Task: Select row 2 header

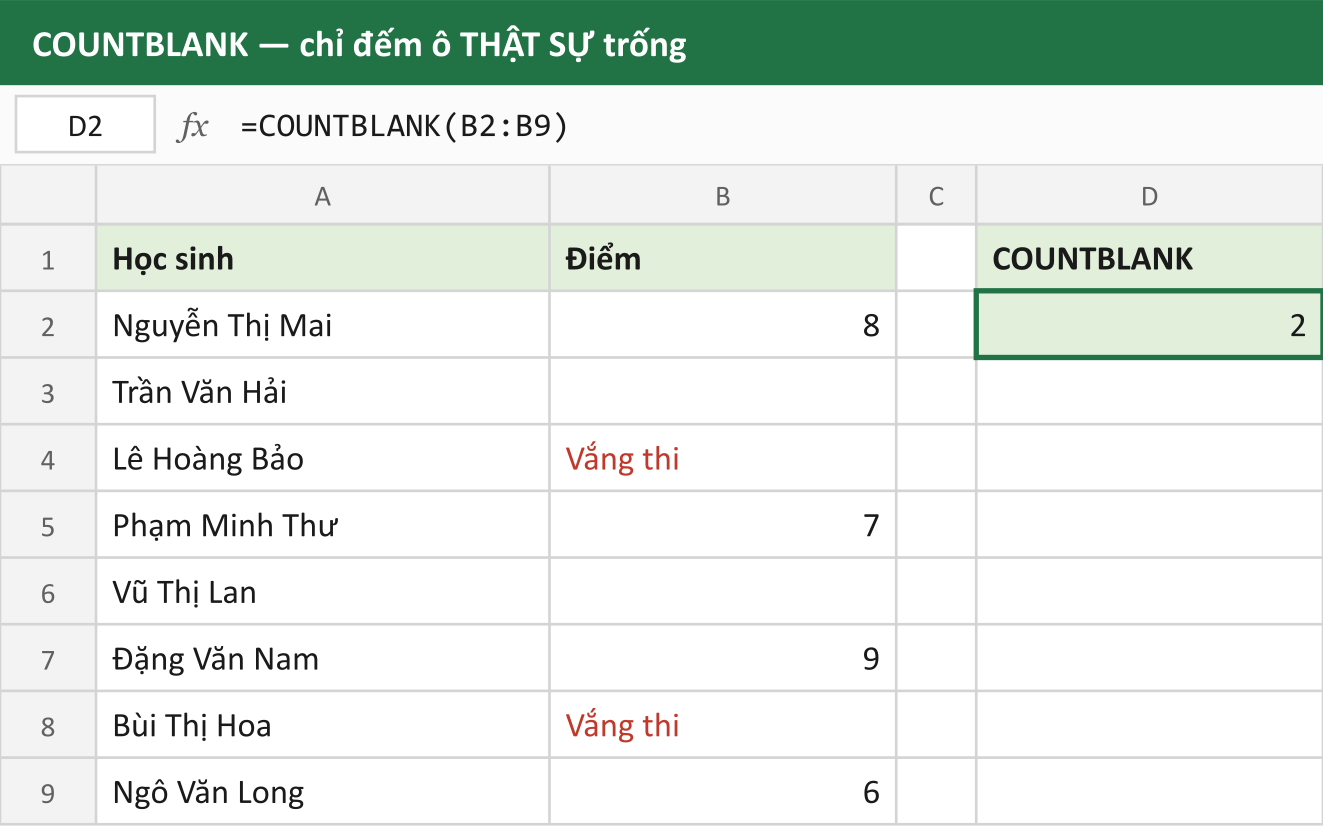Action: coord(48,325)
